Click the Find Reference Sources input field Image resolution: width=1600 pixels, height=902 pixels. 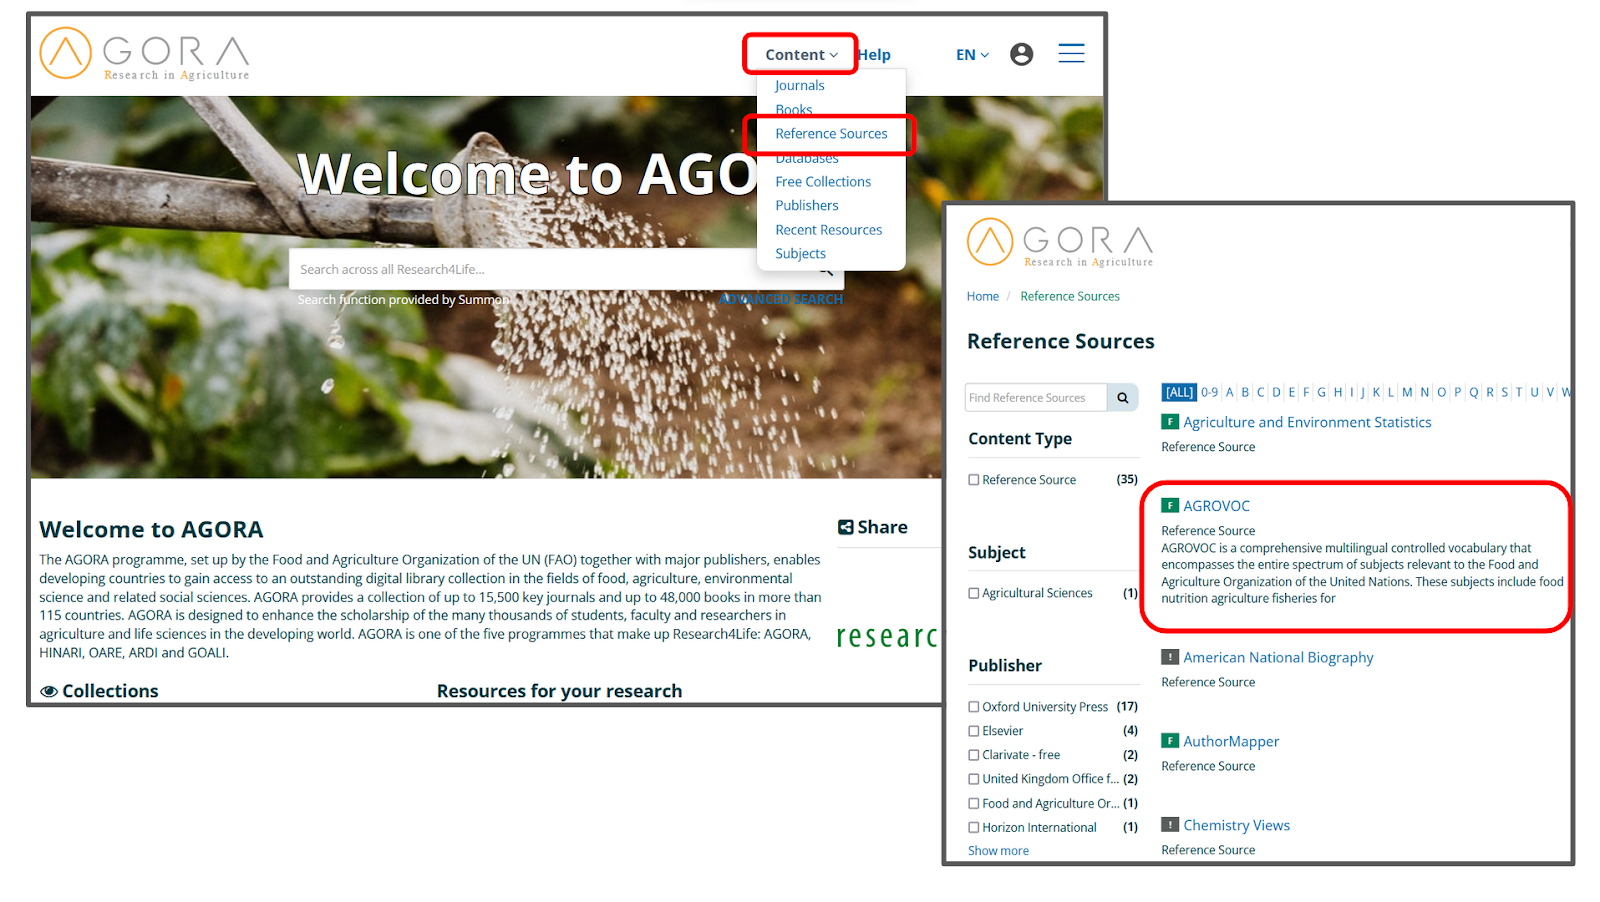1036,398
